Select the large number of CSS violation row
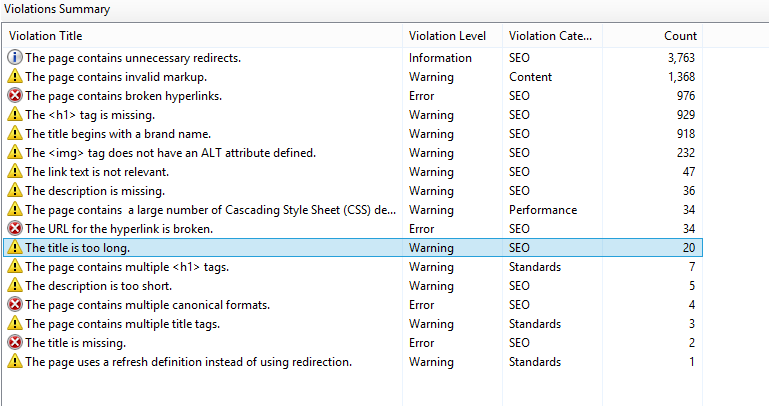769x406 pixels. tap(353, 210)
